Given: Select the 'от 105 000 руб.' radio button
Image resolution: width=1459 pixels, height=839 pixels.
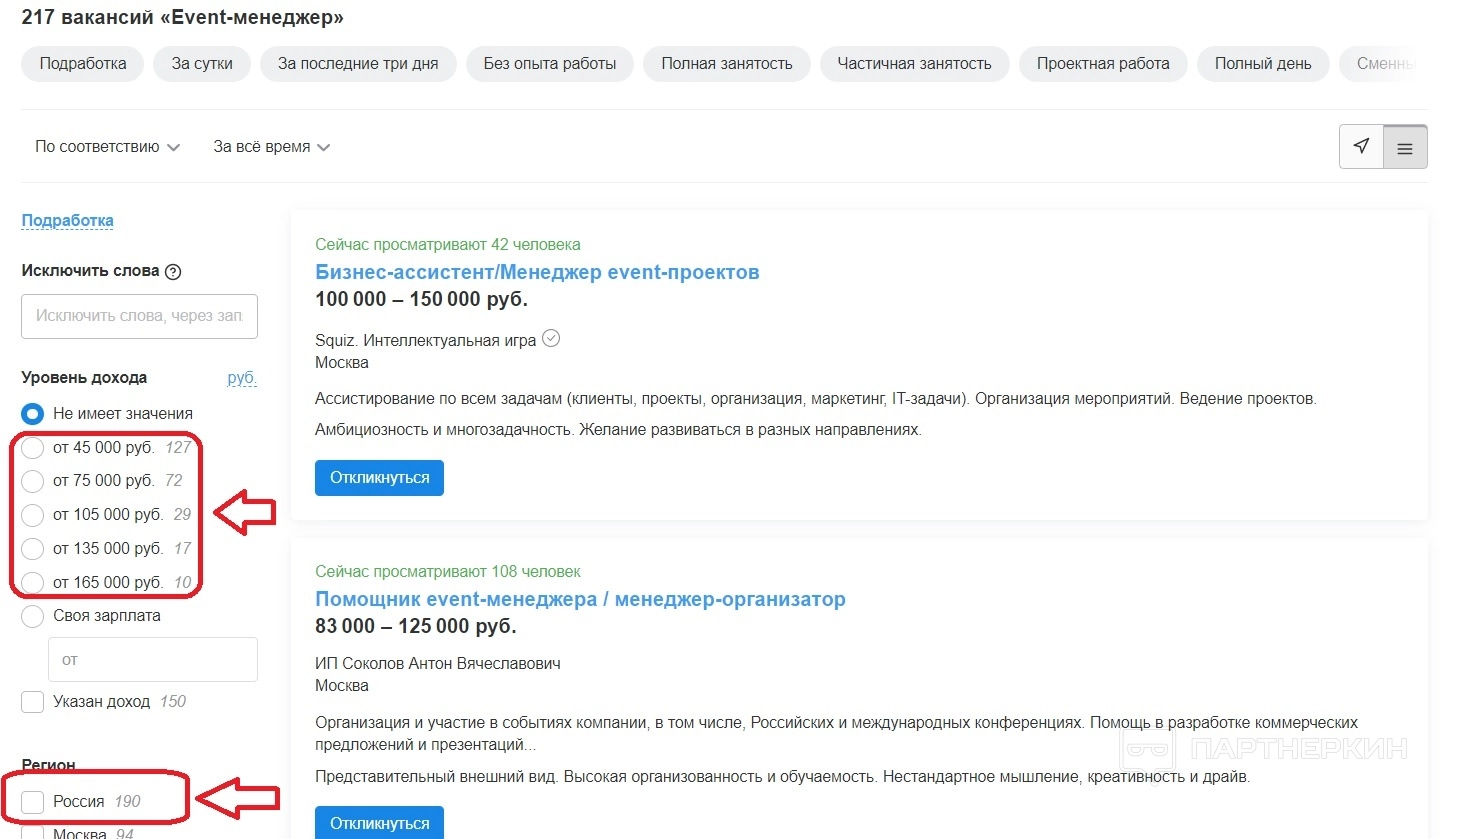Looking at the screenshot, I should point(33,515).
